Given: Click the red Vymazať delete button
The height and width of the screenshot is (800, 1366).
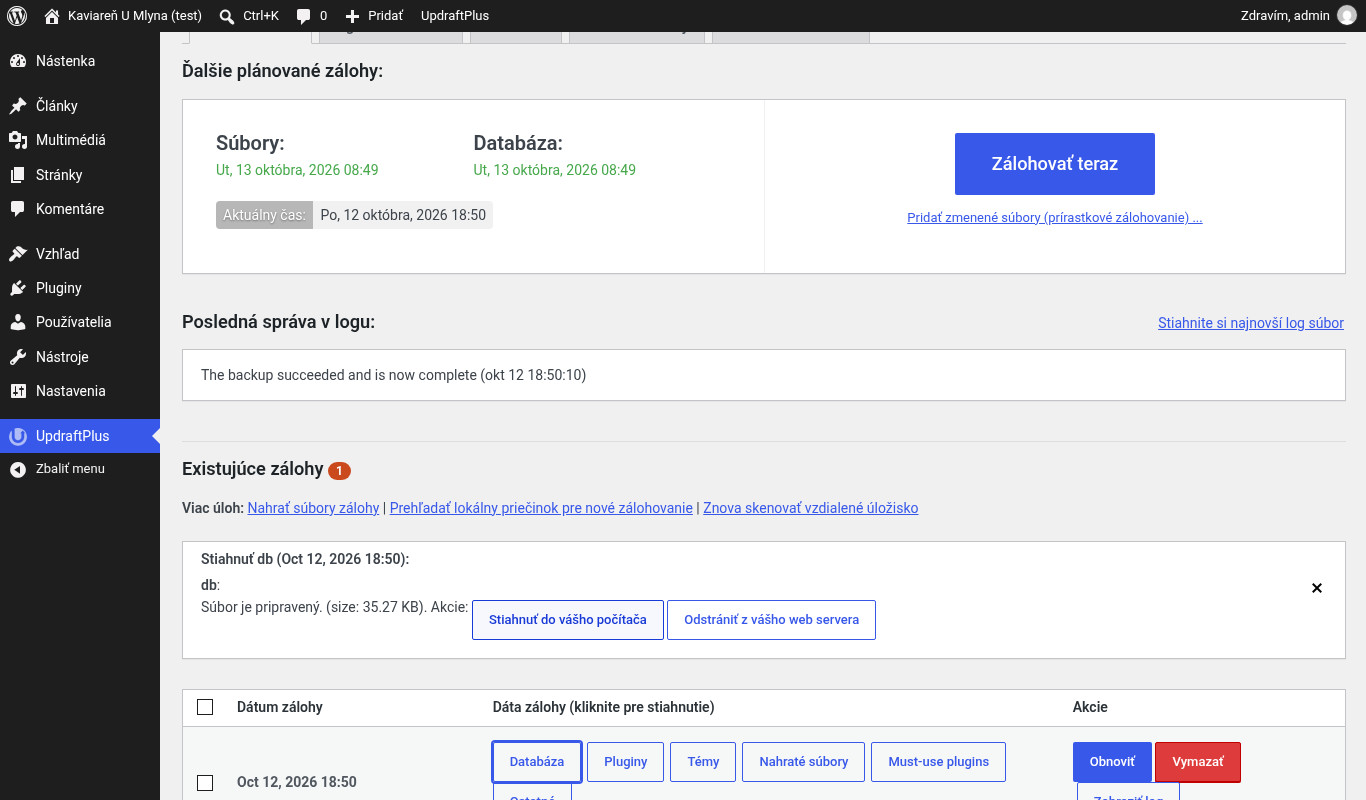Looking at the screenshot, I should click(1198, 762).
